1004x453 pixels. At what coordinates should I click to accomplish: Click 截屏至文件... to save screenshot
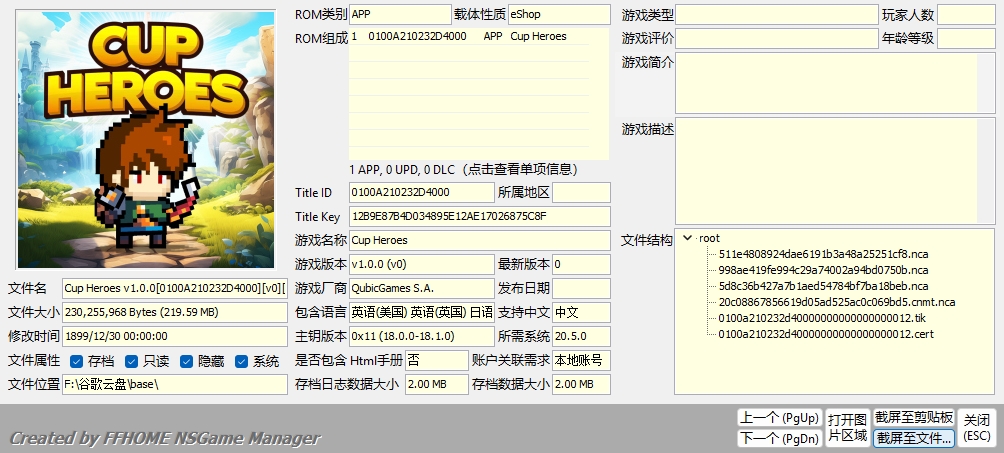[913, 438]
